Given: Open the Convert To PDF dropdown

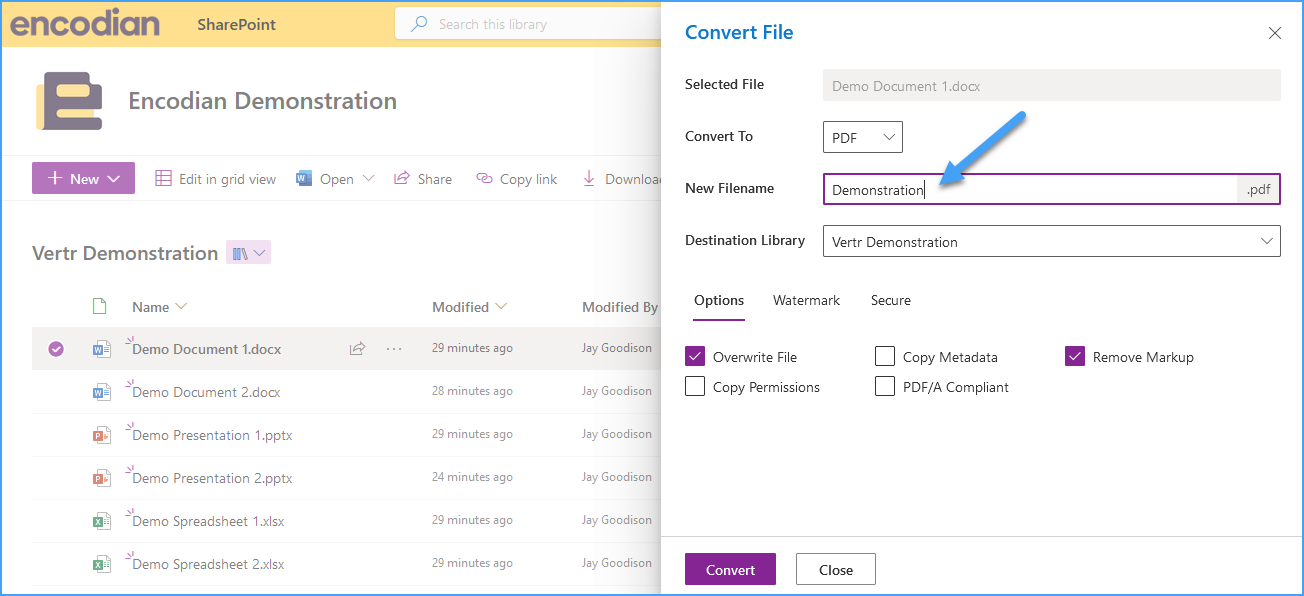Looking at the screenshot, I should point(863,137).
